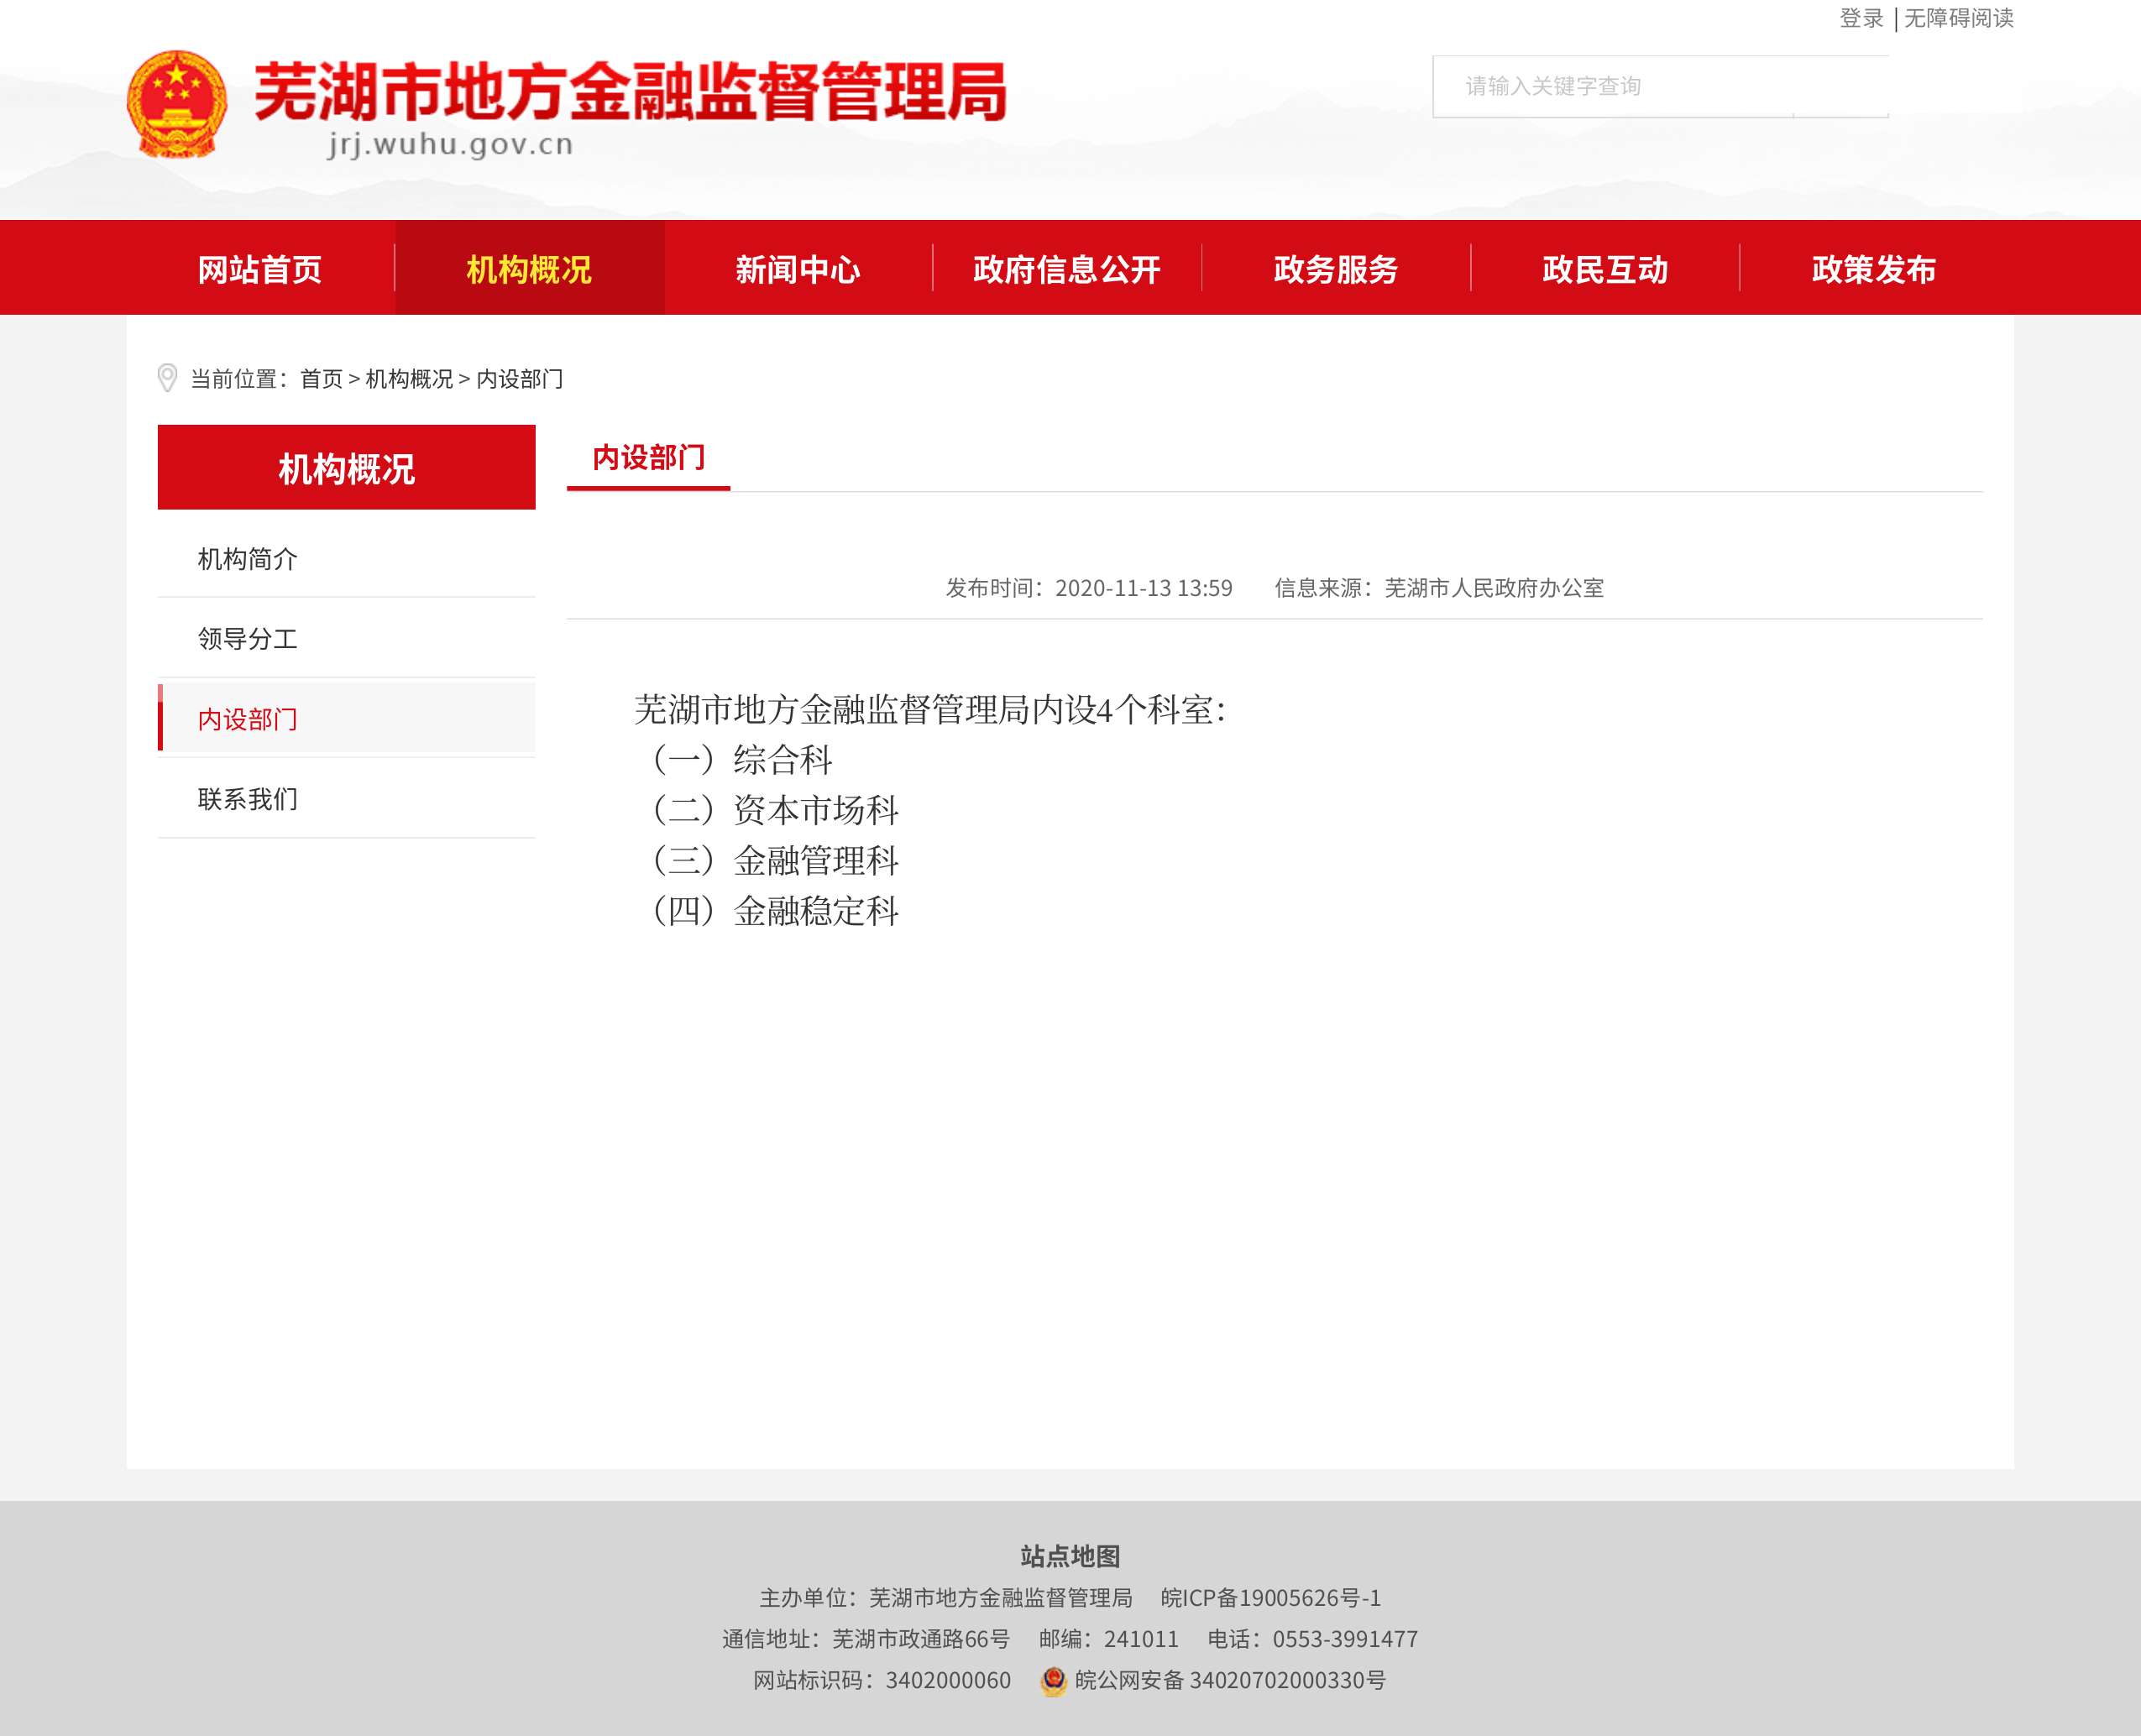2141x1736 pixels.
Task: Click 机构概况 in the breadcrumb
Action: click(409, 379)
